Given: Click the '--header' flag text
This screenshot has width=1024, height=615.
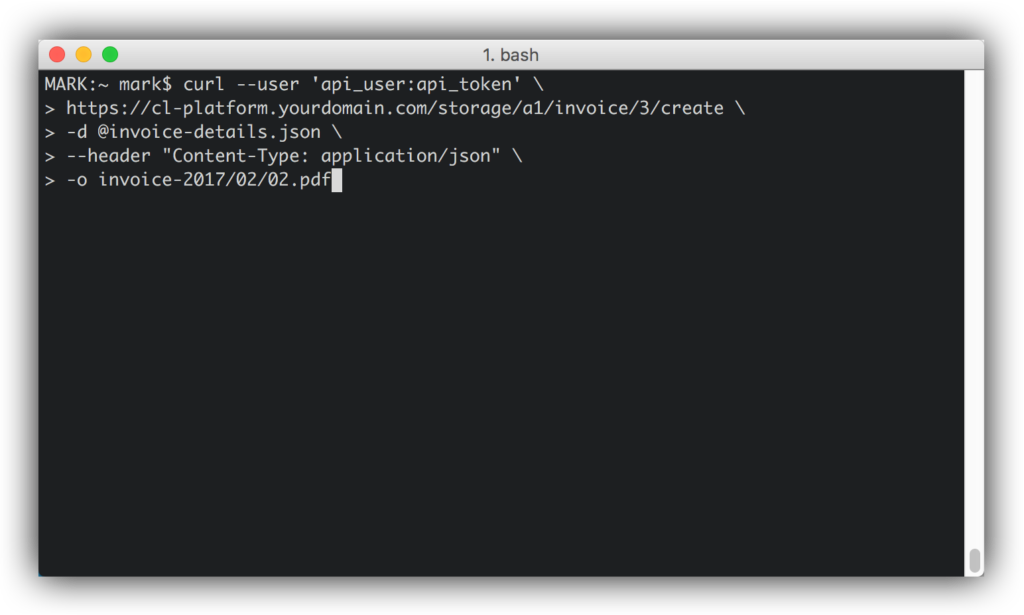Looking at the screenshot, I should (x=108, y=156).
